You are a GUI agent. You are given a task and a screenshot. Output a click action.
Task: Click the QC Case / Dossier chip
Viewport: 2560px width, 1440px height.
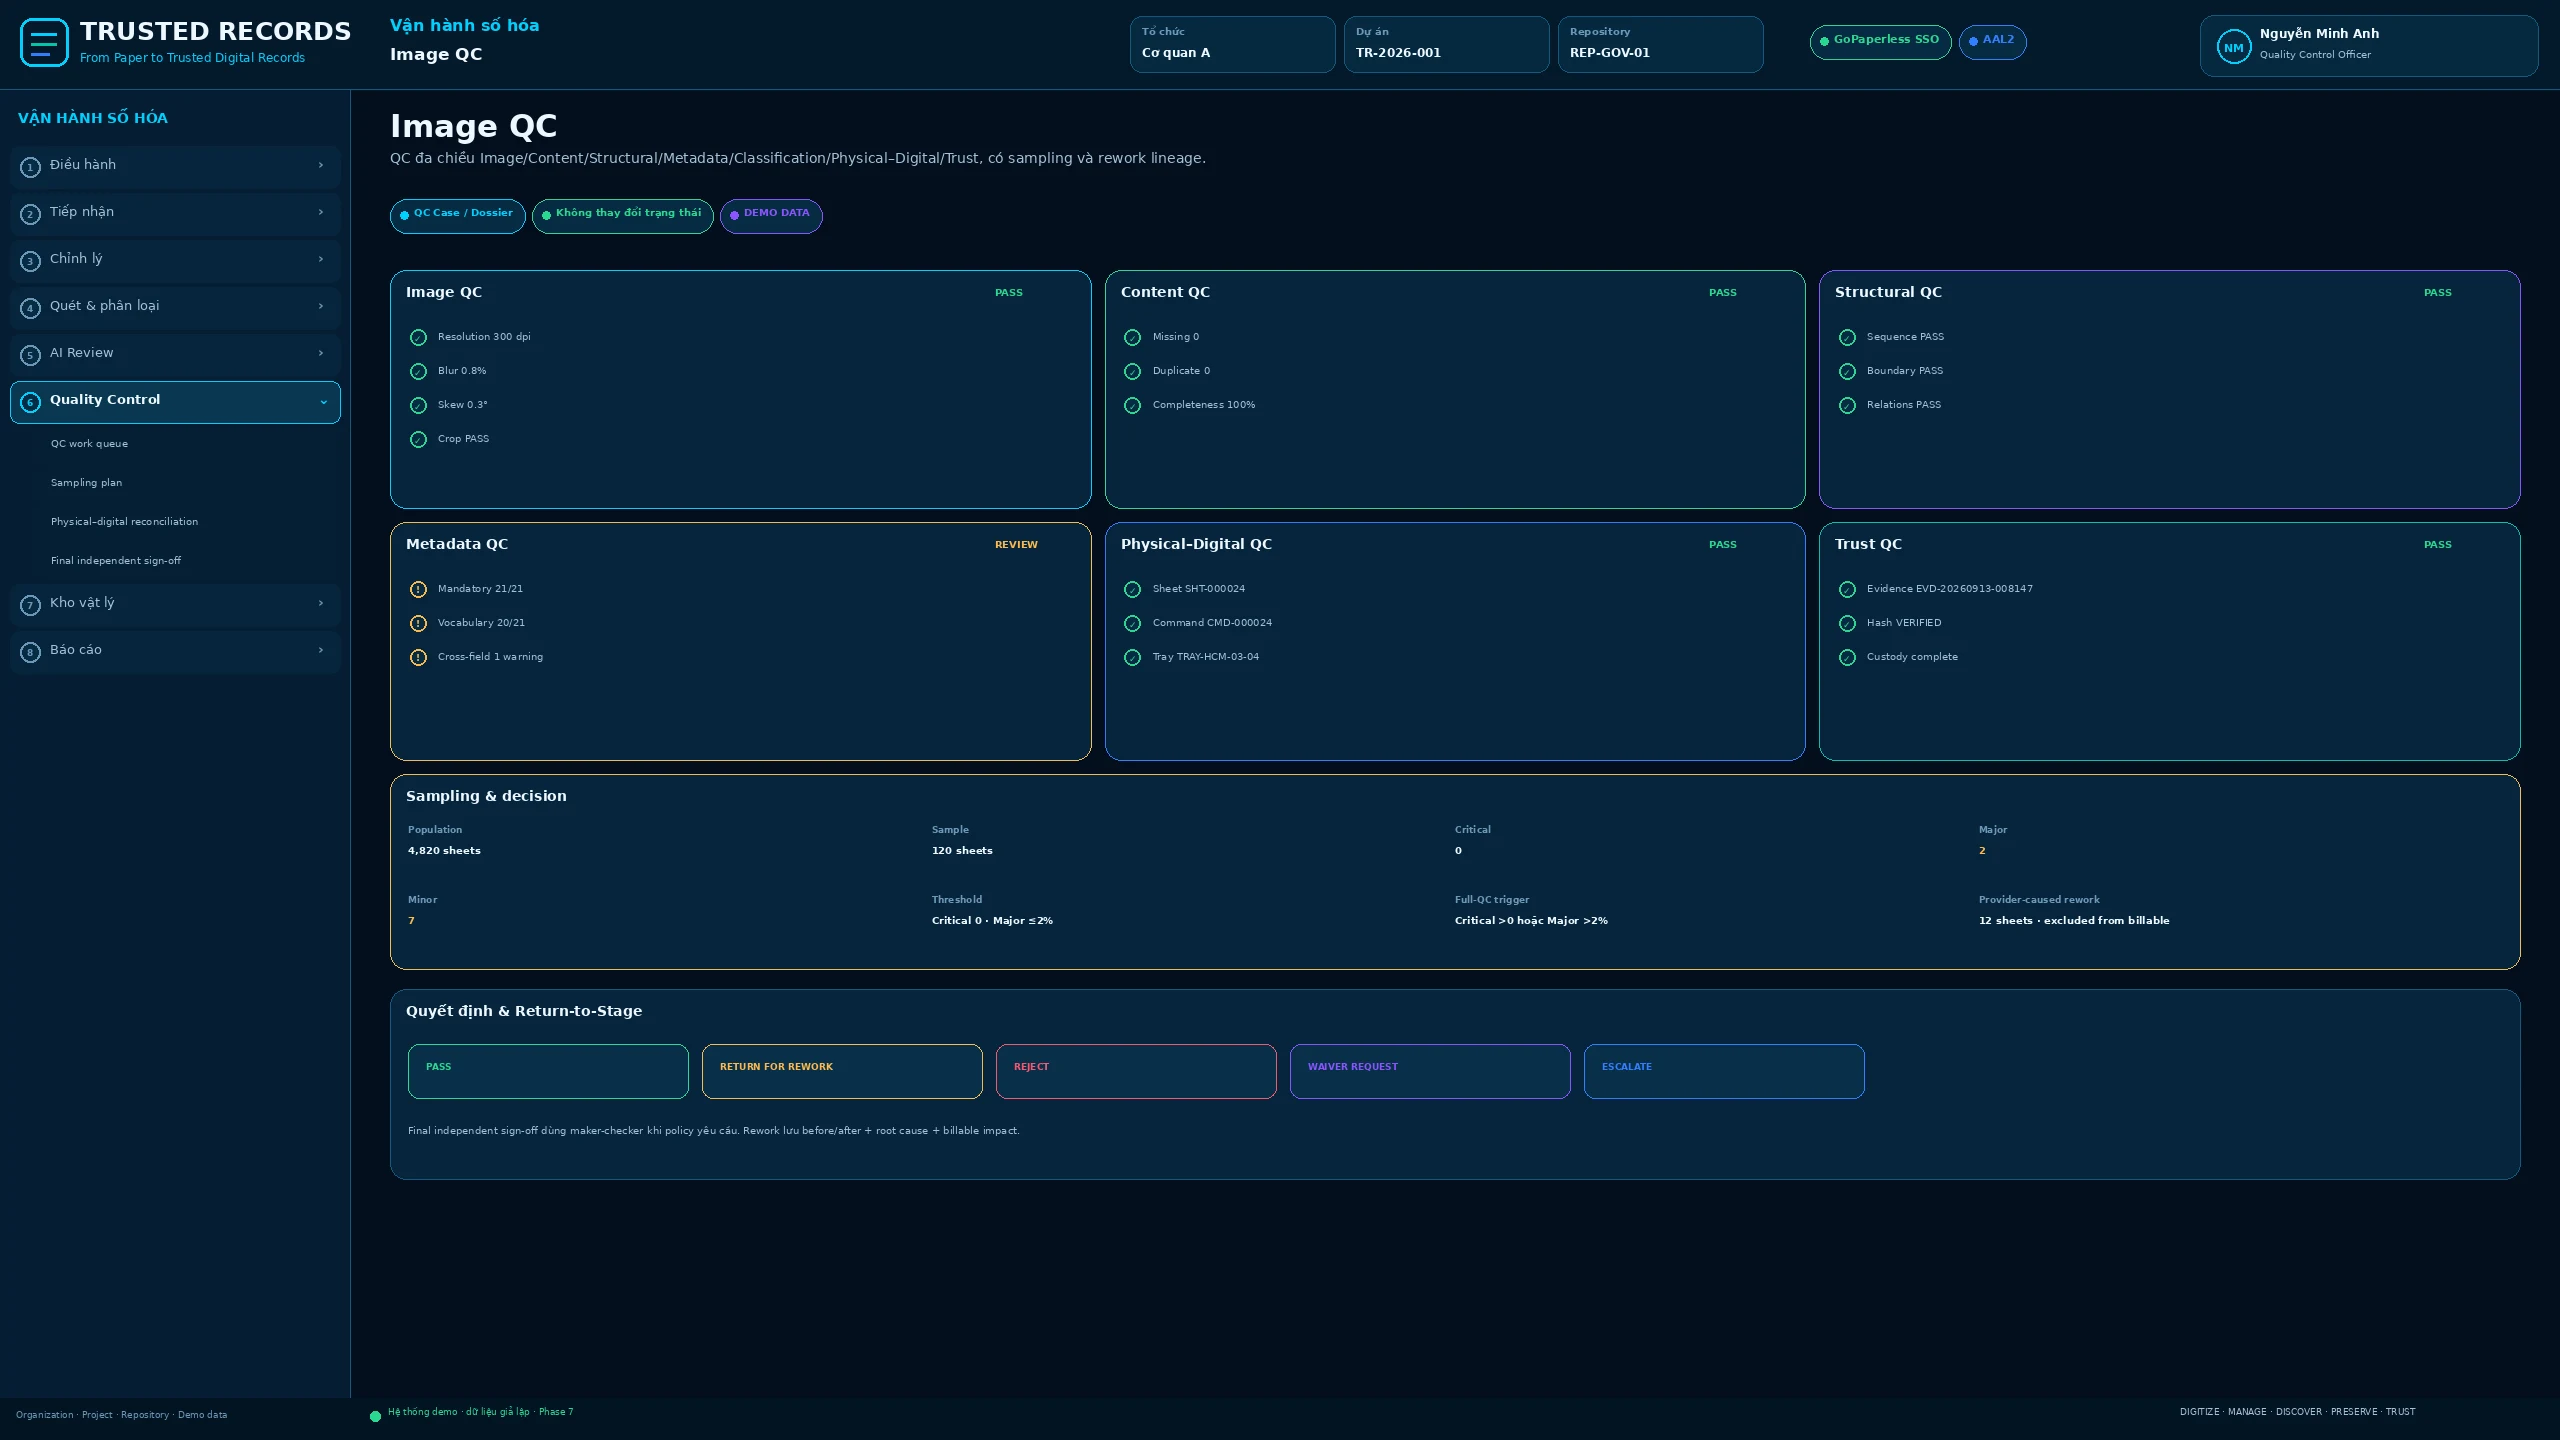[x=457, y=216]
